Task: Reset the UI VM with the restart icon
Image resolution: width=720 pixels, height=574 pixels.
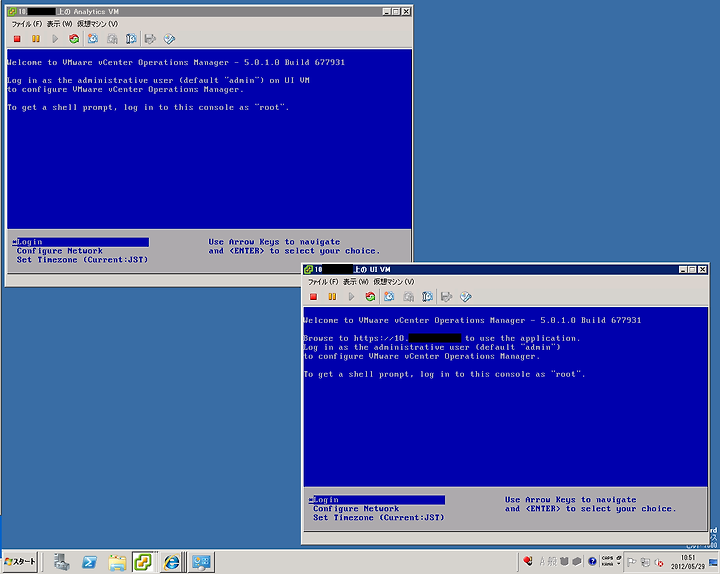Action: (370, 297)
